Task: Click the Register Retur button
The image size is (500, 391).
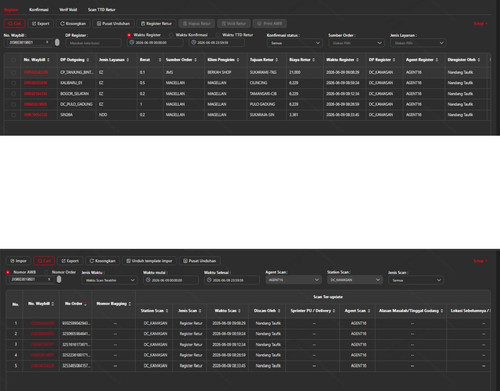Action: pyautogui.click(x=156, y=24)
